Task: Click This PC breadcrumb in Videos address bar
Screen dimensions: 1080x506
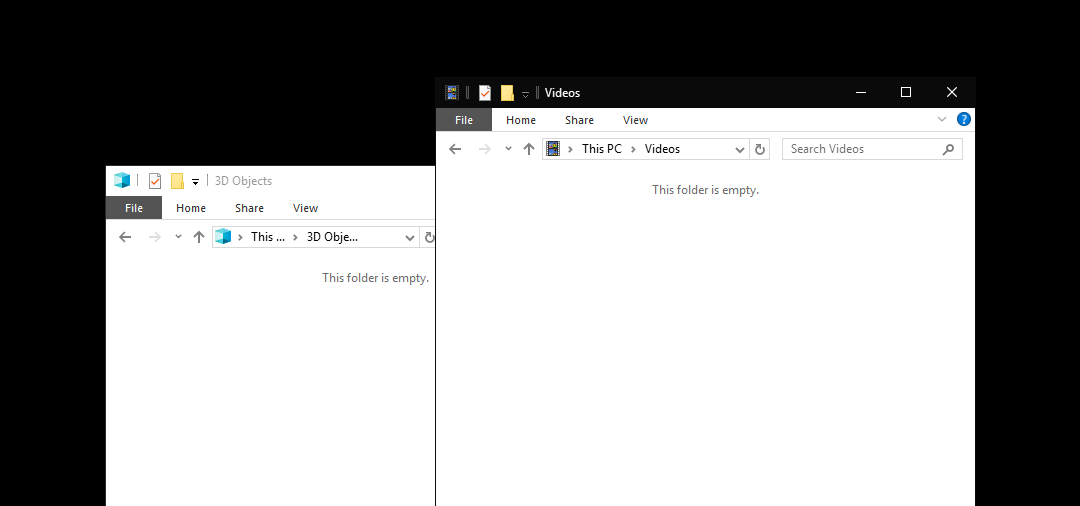Action: (602, 149)
